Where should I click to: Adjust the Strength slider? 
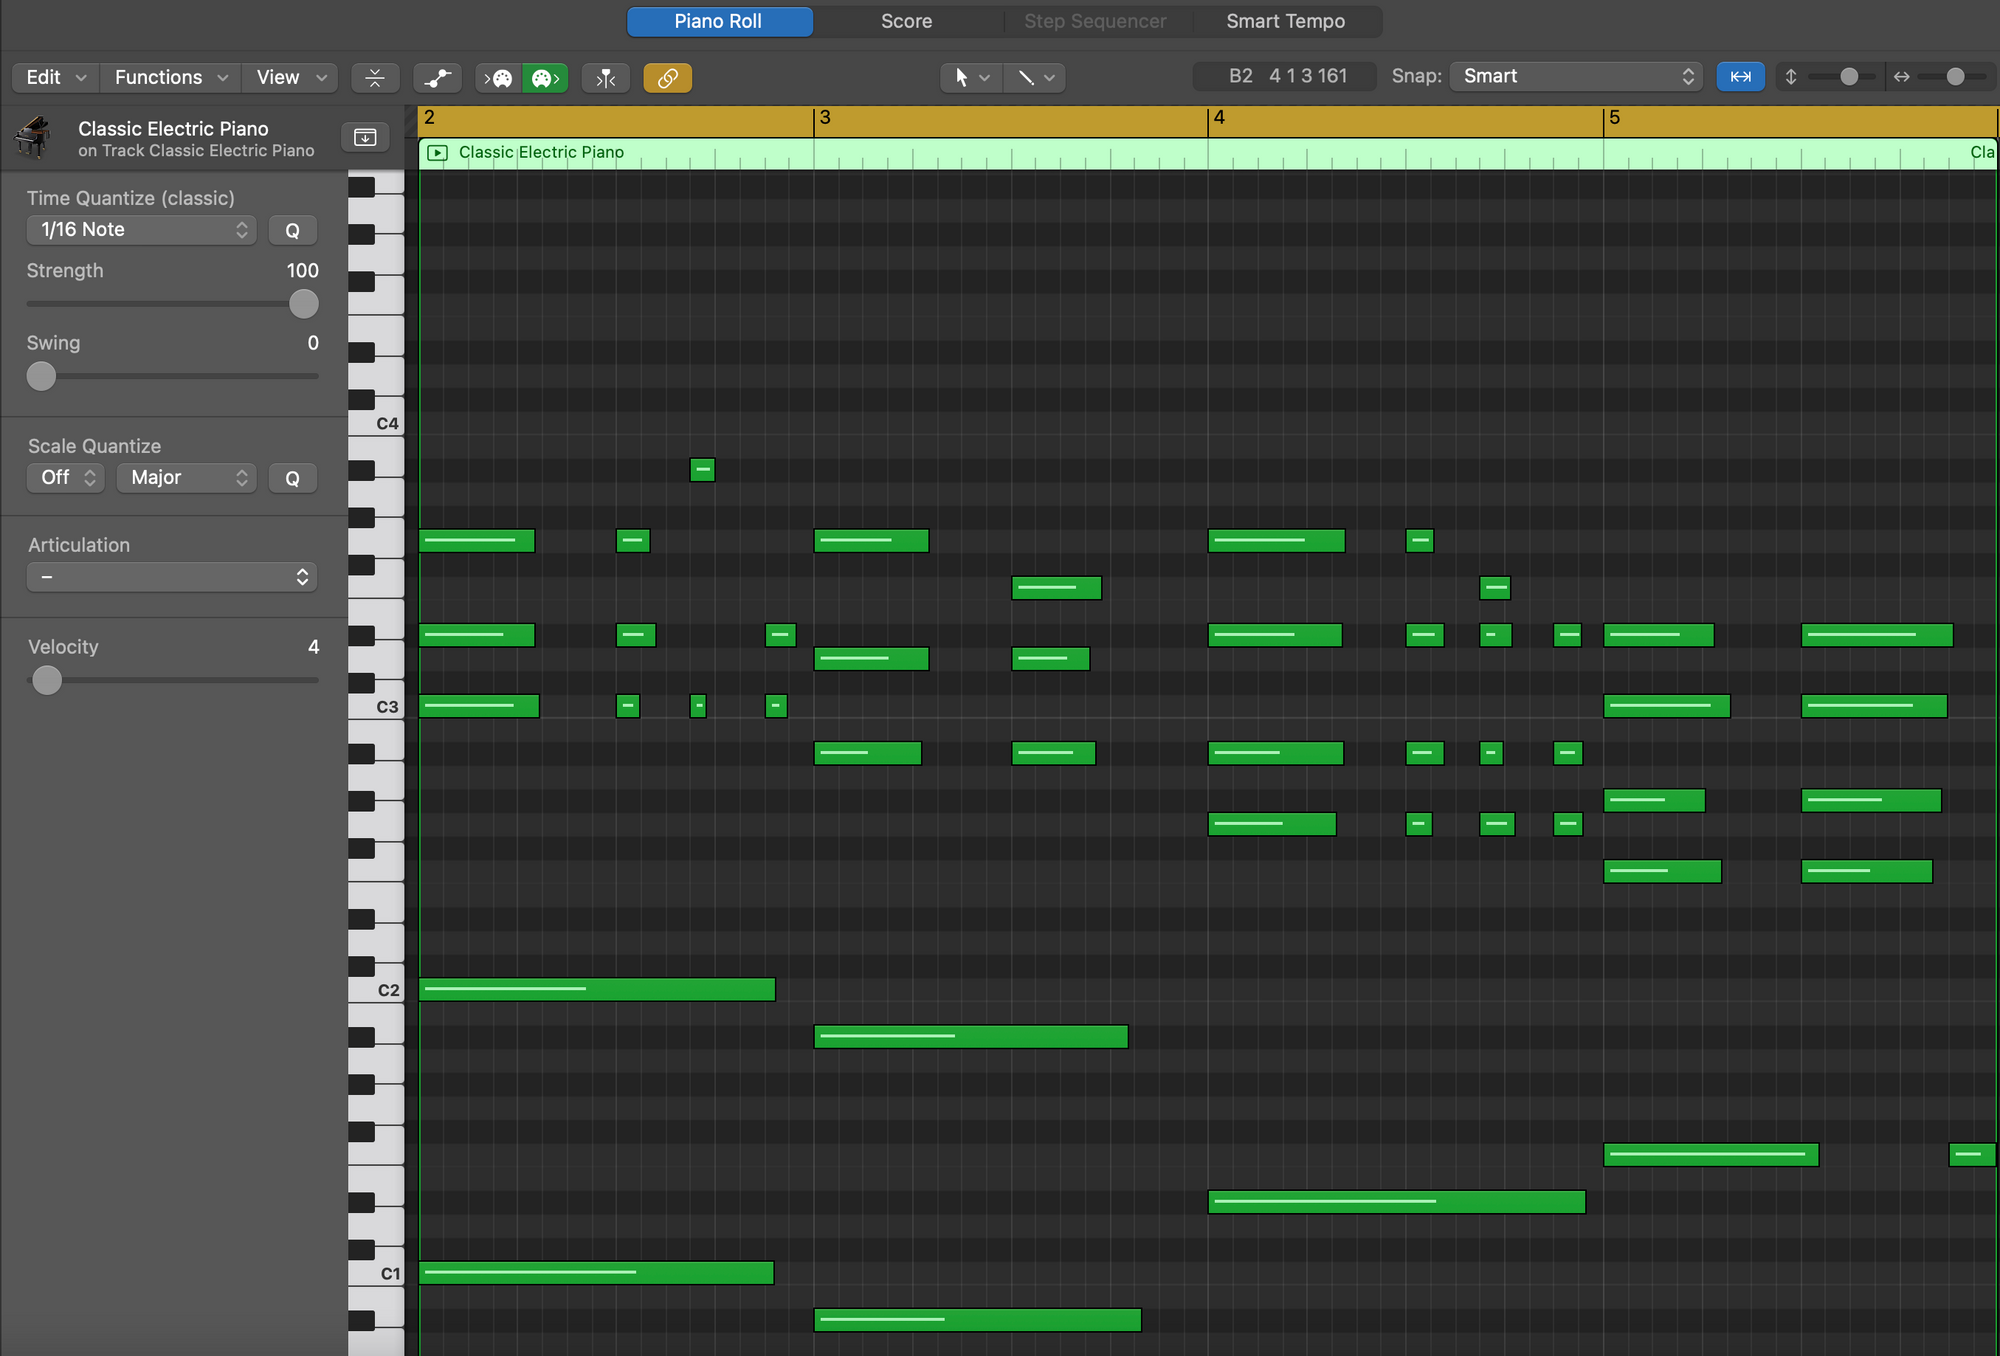(x=303, y=304)
